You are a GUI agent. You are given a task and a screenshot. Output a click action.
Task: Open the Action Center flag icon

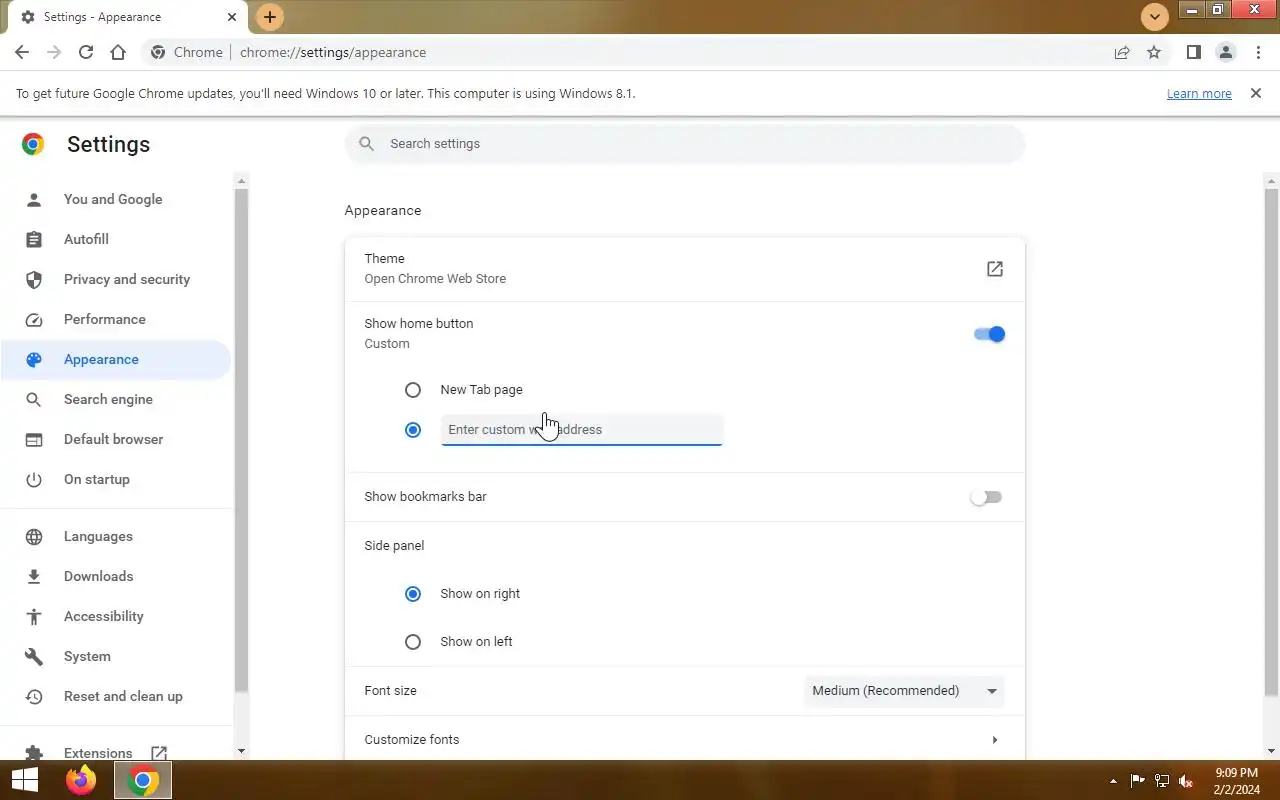pyautogui.click(x=1137, y=781)
